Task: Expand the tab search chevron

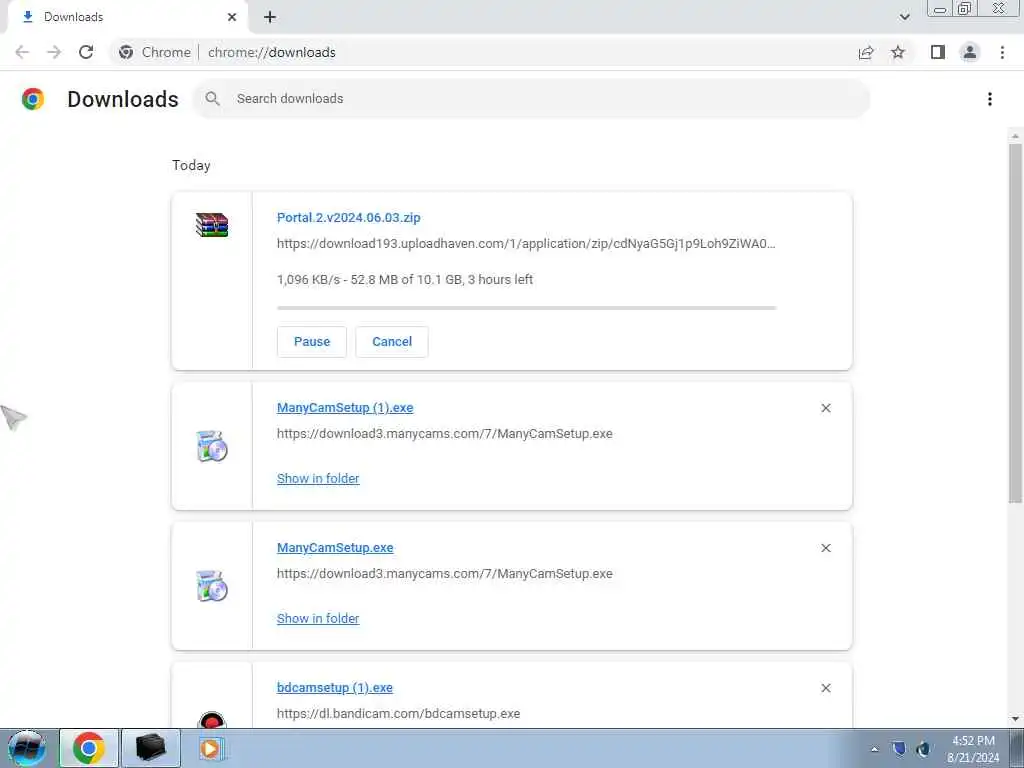Action: coord(904,17)
